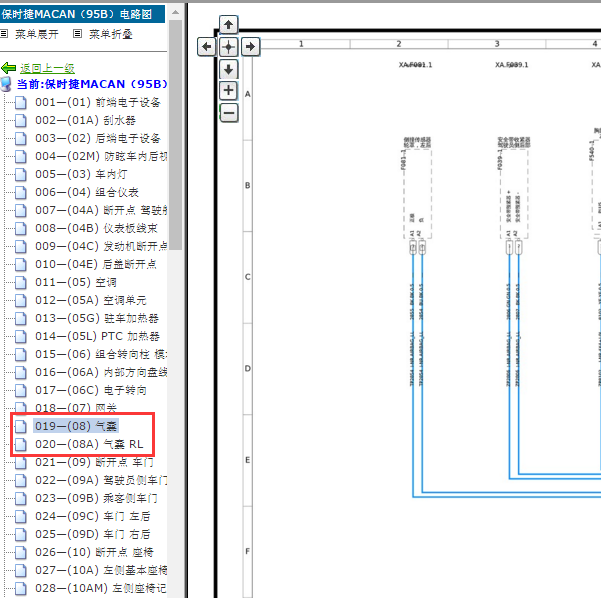
Task: Open 015—(06) 组合转向柱 entry
Action: click(x=101, y=354)
